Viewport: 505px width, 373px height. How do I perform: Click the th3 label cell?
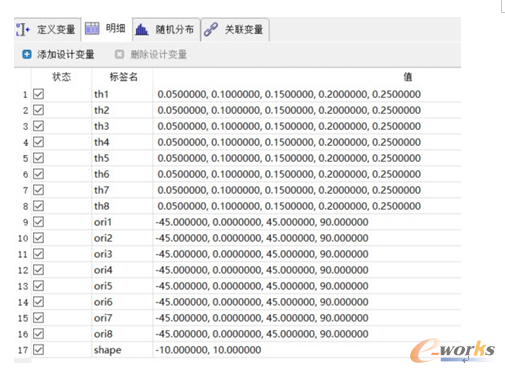click(122, 126)
